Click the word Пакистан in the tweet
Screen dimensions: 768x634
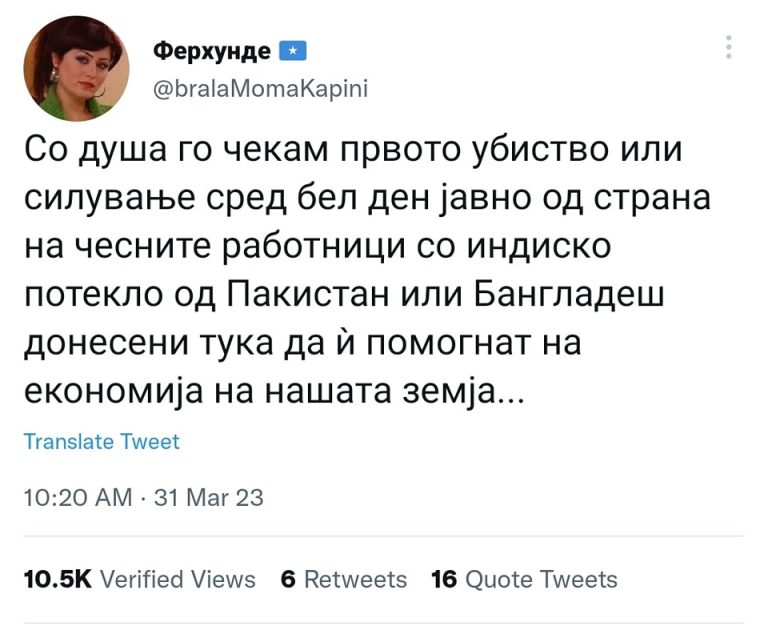click(310, 294)
